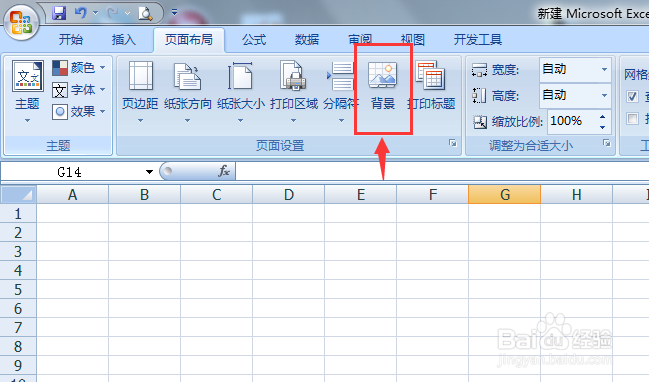Toggle the unchecked gridlines print checkbox
The height and width of the screenshot is (382, 649).
pos(632,119)
